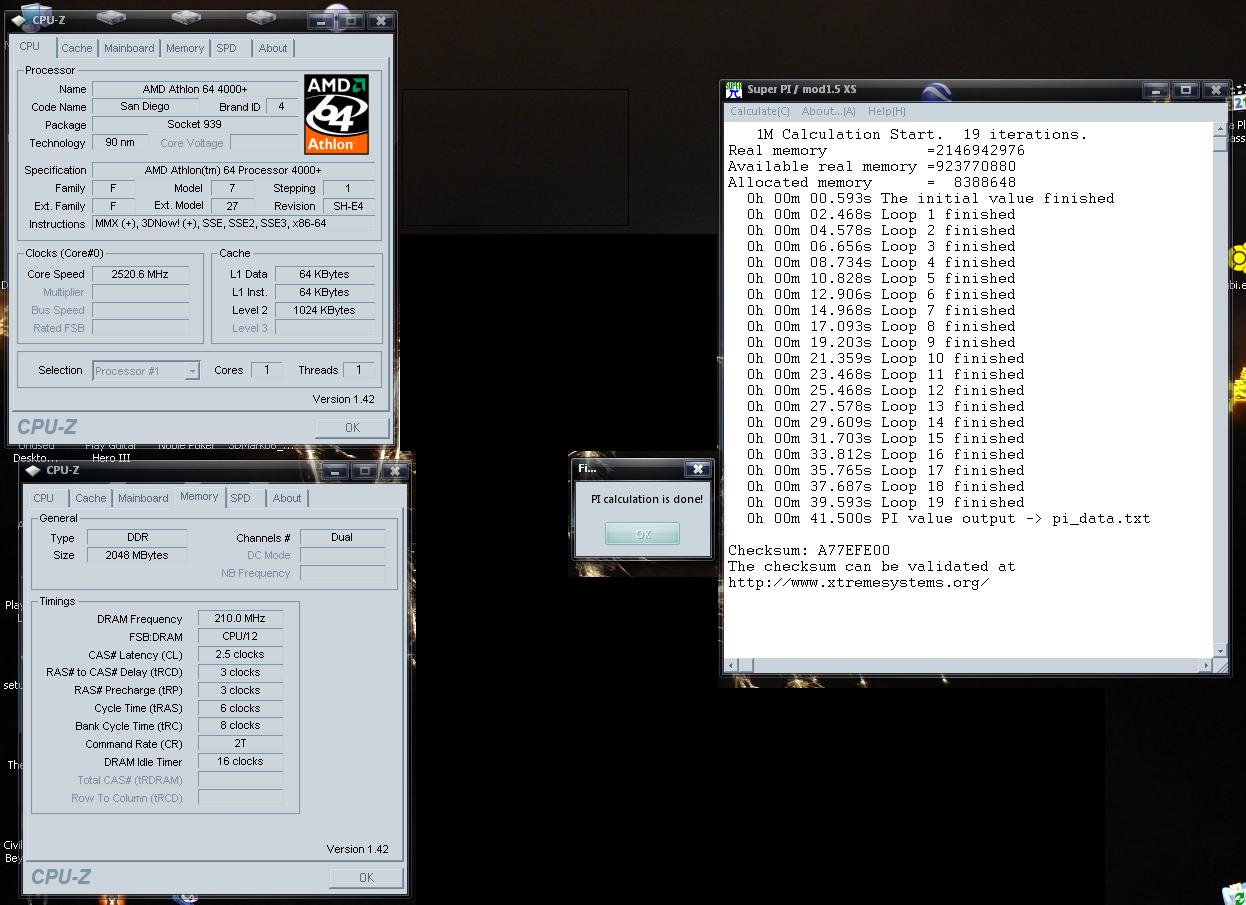Click the Package value Socket 939
1246x905 pixels.
click(x=195, y=125)
